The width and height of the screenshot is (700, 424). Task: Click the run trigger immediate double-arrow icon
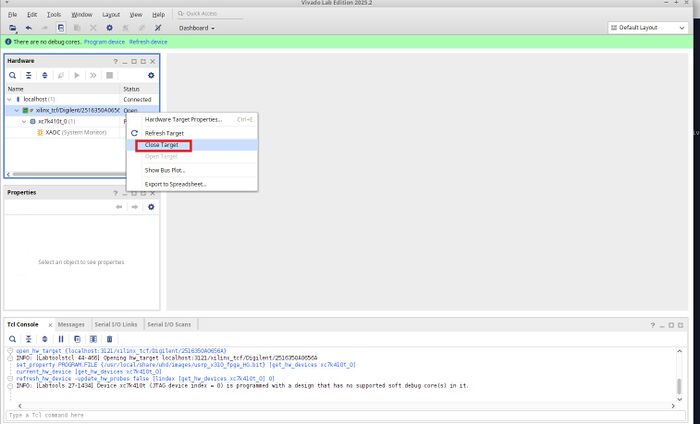93,75
